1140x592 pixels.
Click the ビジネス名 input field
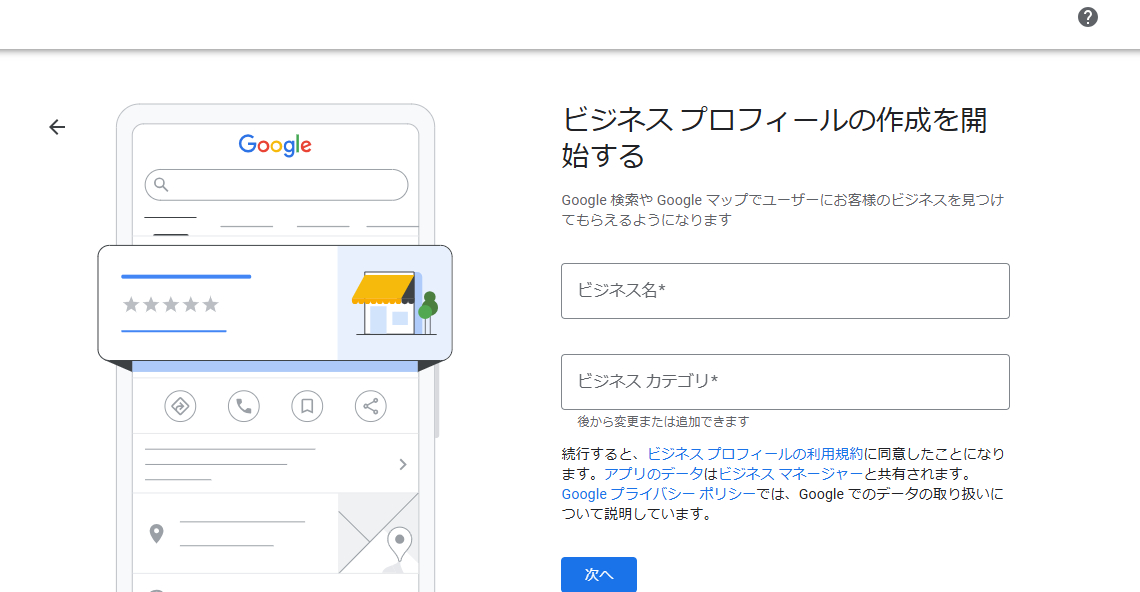point(785,291)
